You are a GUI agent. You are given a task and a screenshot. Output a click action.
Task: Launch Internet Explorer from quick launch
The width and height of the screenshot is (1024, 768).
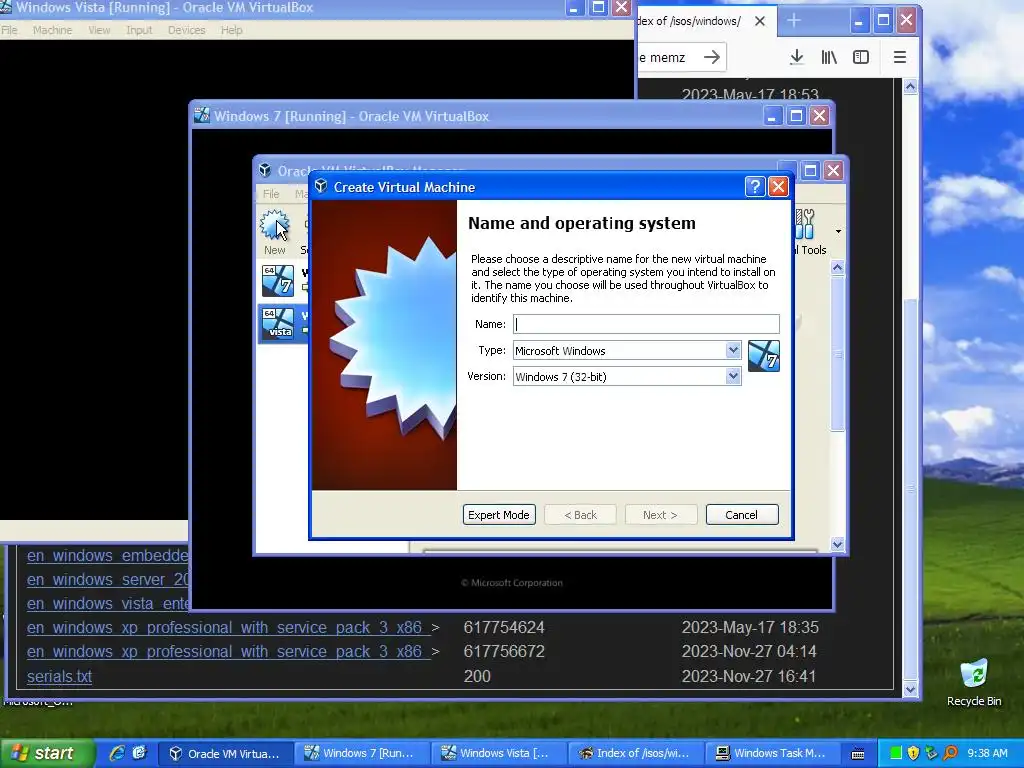point(117,753)
